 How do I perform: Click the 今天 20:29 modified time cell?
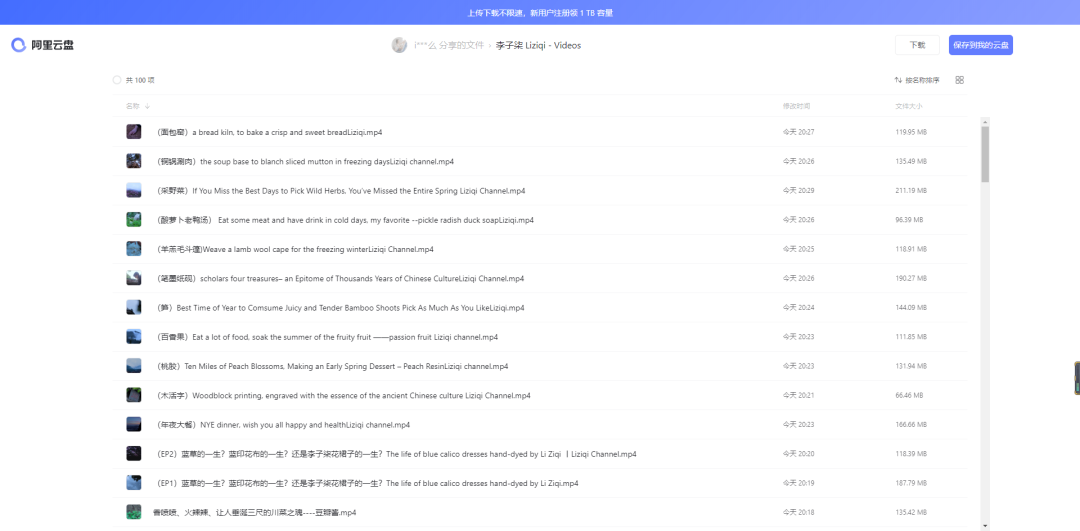click(798, 191)
